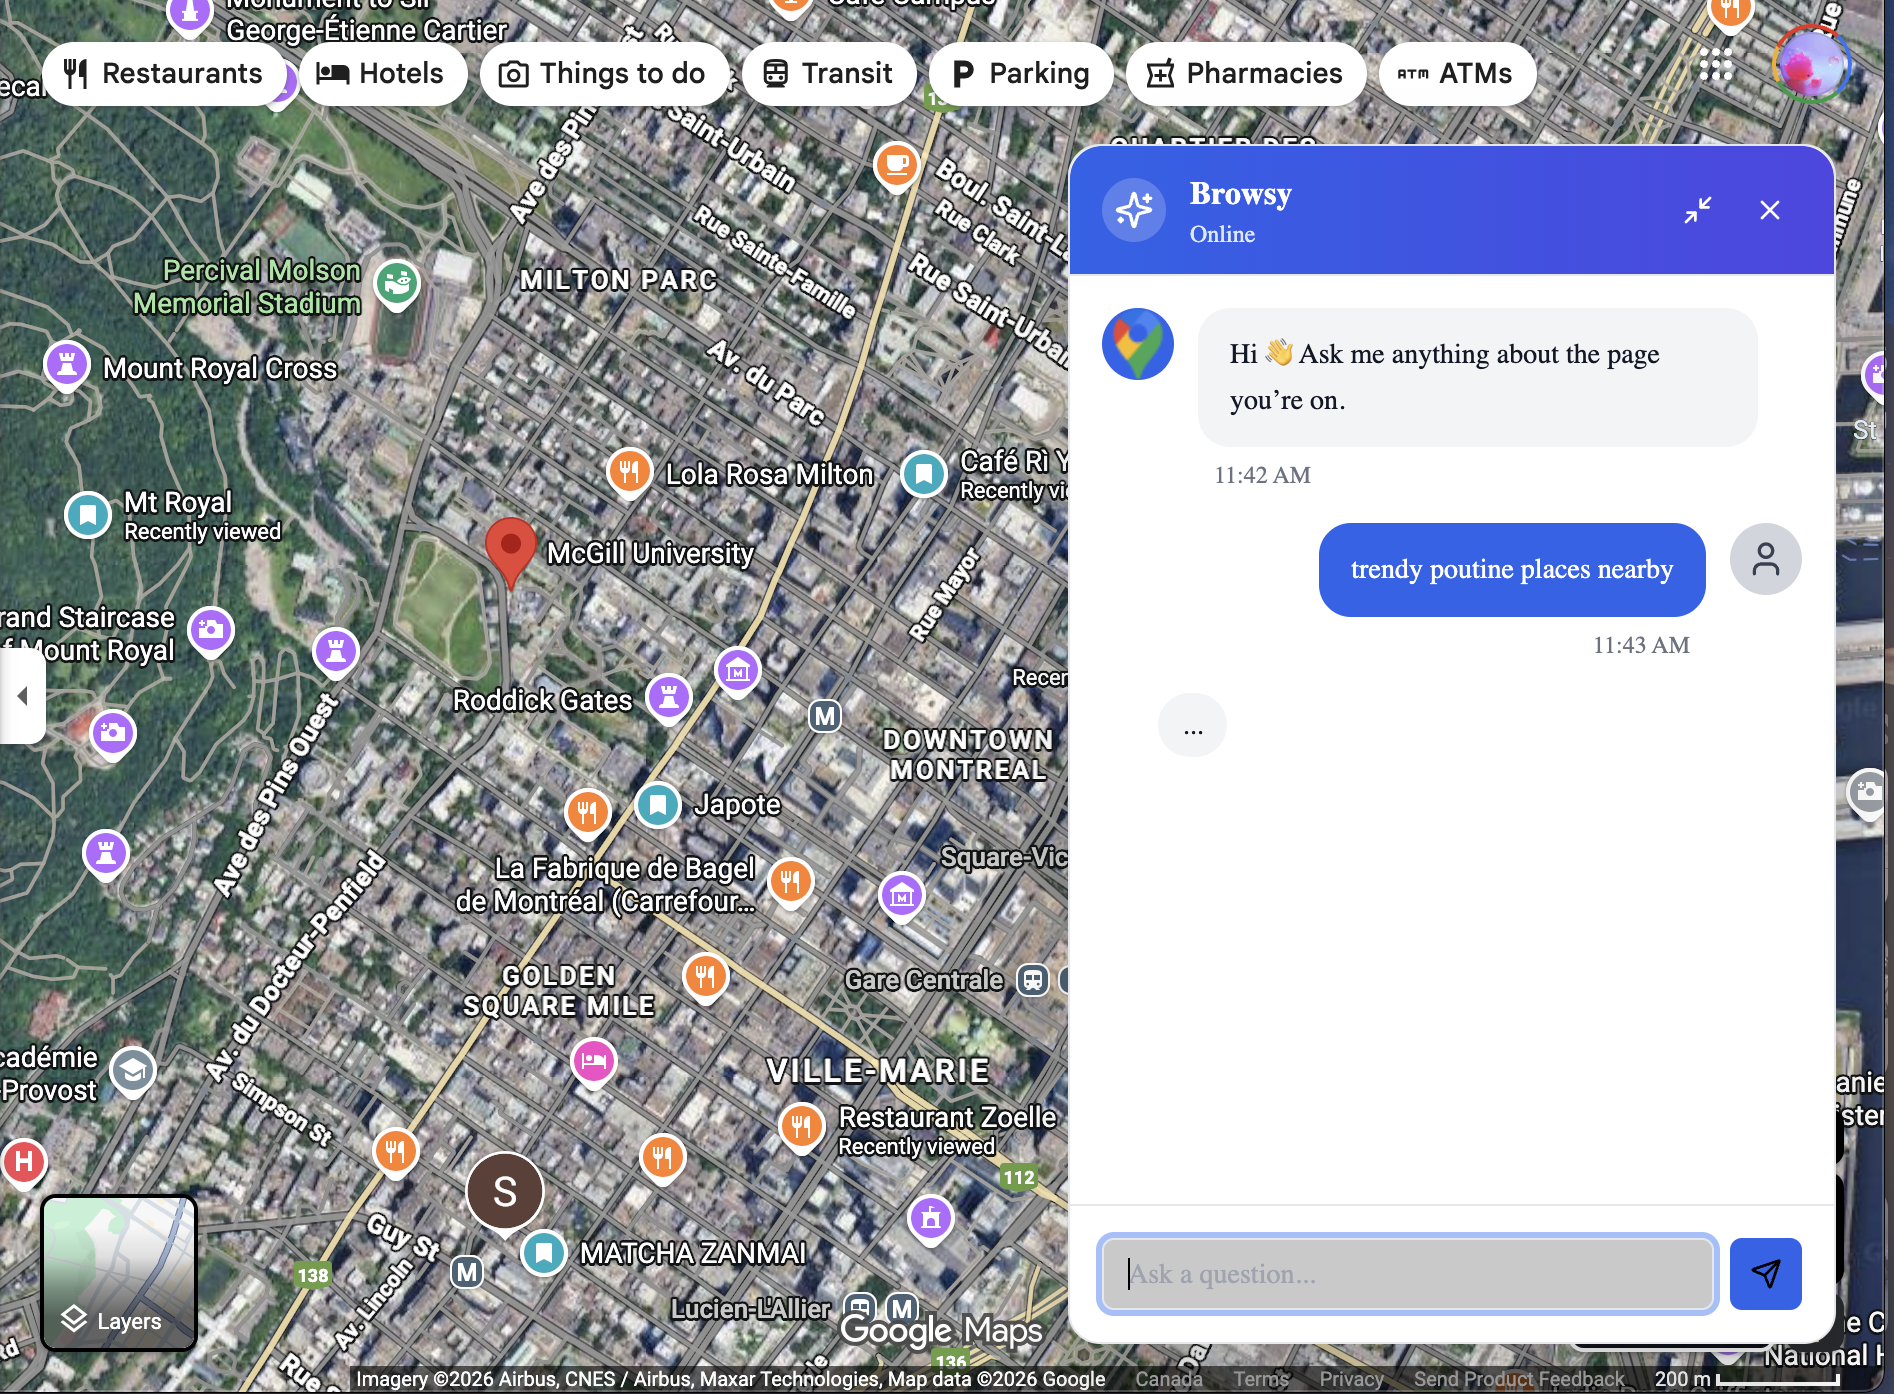Click the brown S profile marker
Image resolution: width=1894 pixels, height=1394 pixels.
point(505,1191)
